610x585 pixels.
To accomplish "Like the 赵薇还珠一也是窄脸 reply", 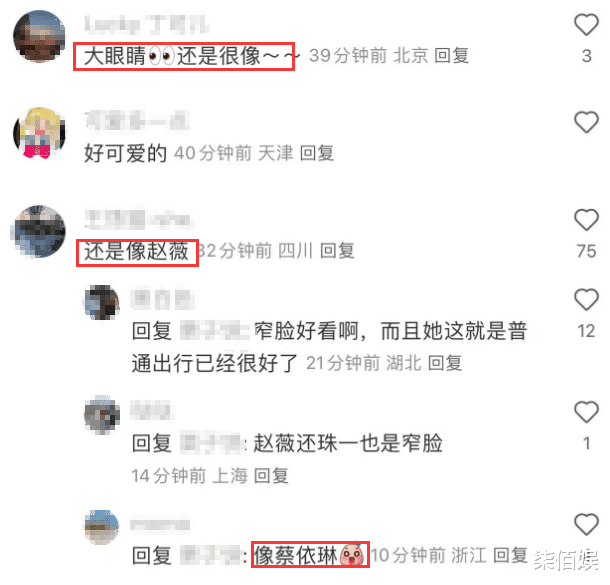I will (x=586, y=412).
